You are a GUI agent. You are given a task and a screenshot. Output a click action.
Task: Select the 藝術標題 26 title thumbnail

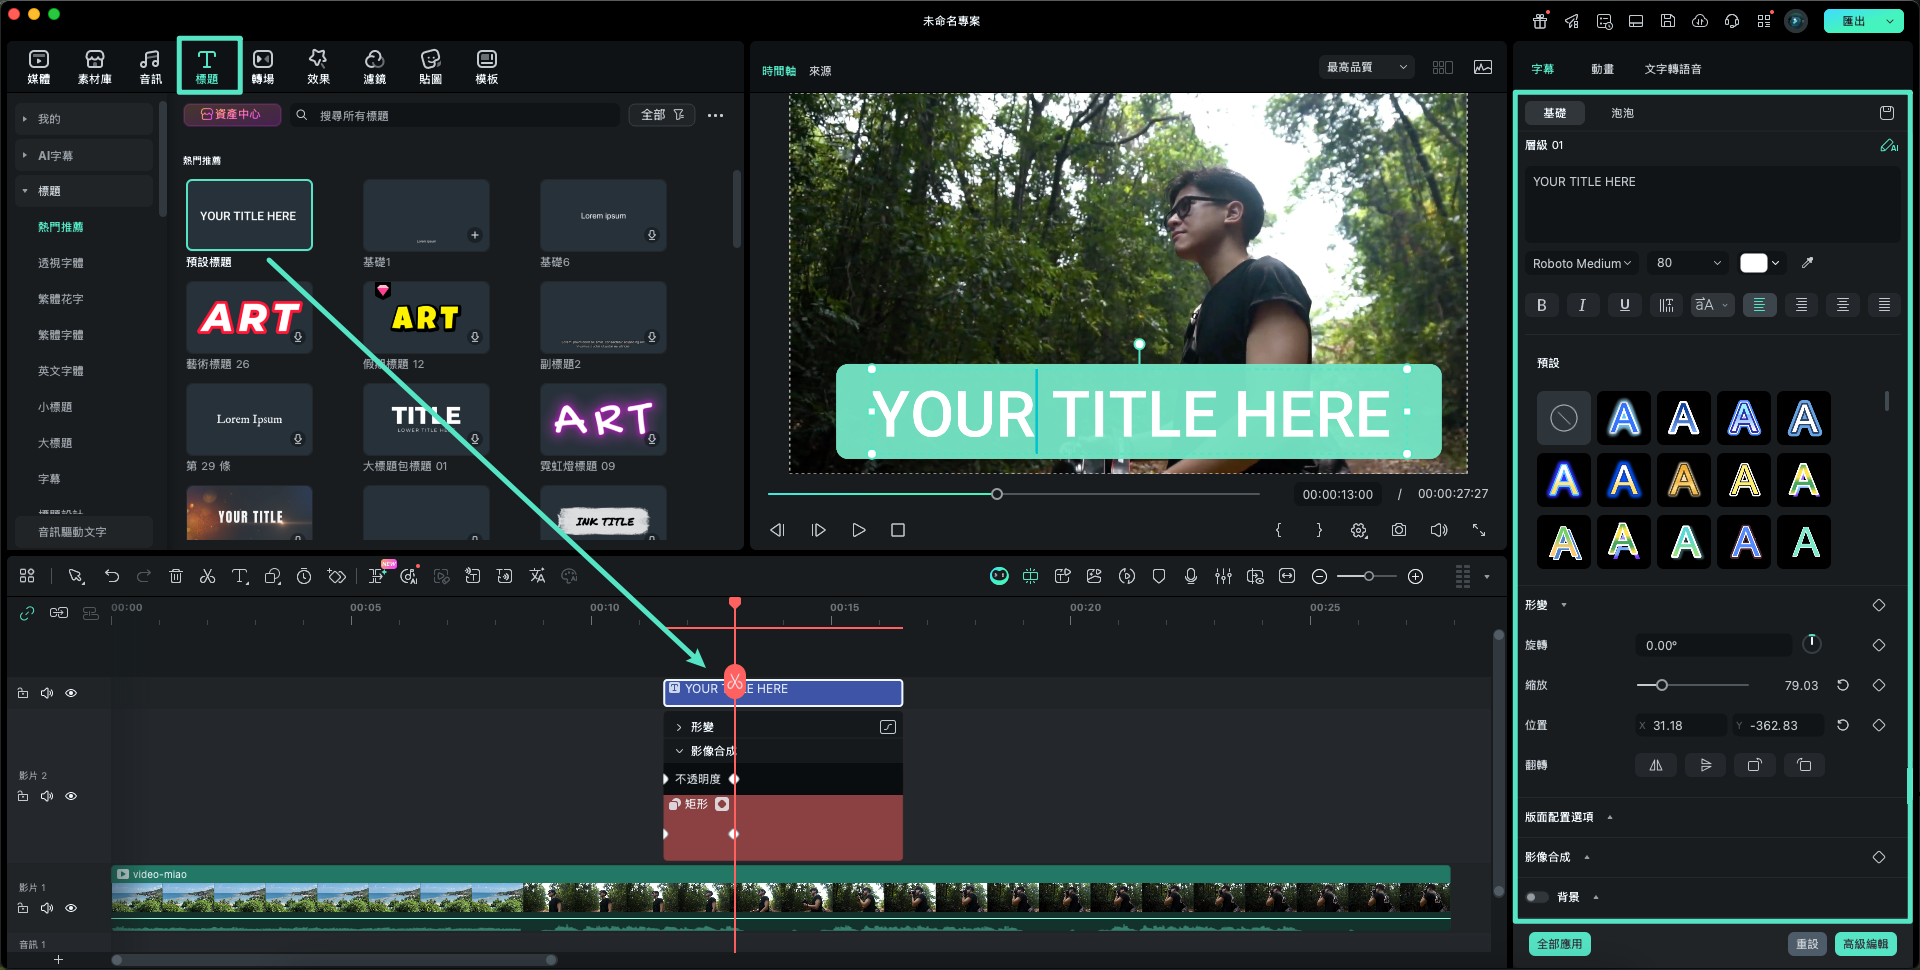coord(249,318)
